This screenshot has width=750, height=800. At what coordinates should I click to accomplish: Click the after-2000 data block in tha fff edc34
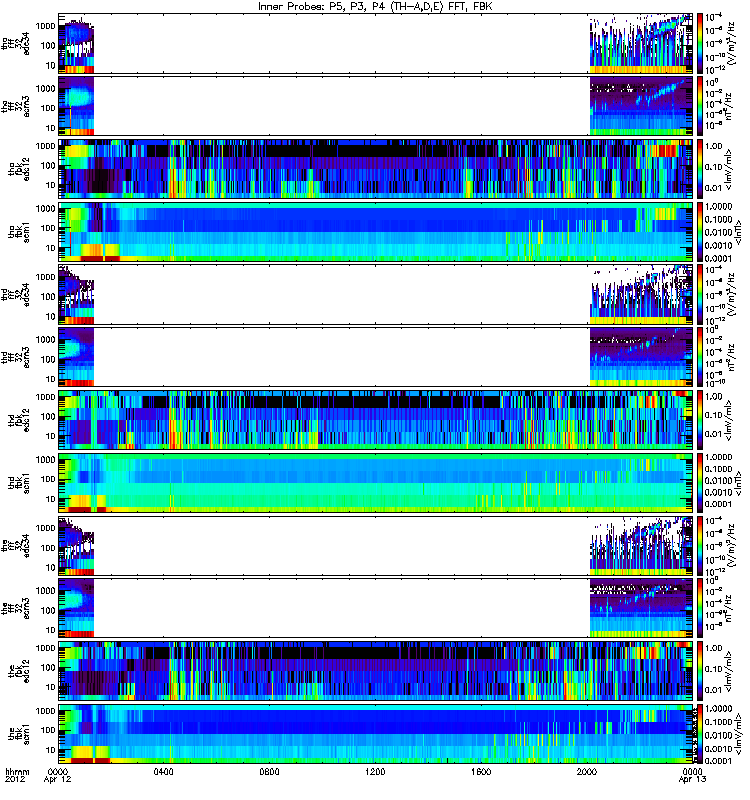point(641,43)
